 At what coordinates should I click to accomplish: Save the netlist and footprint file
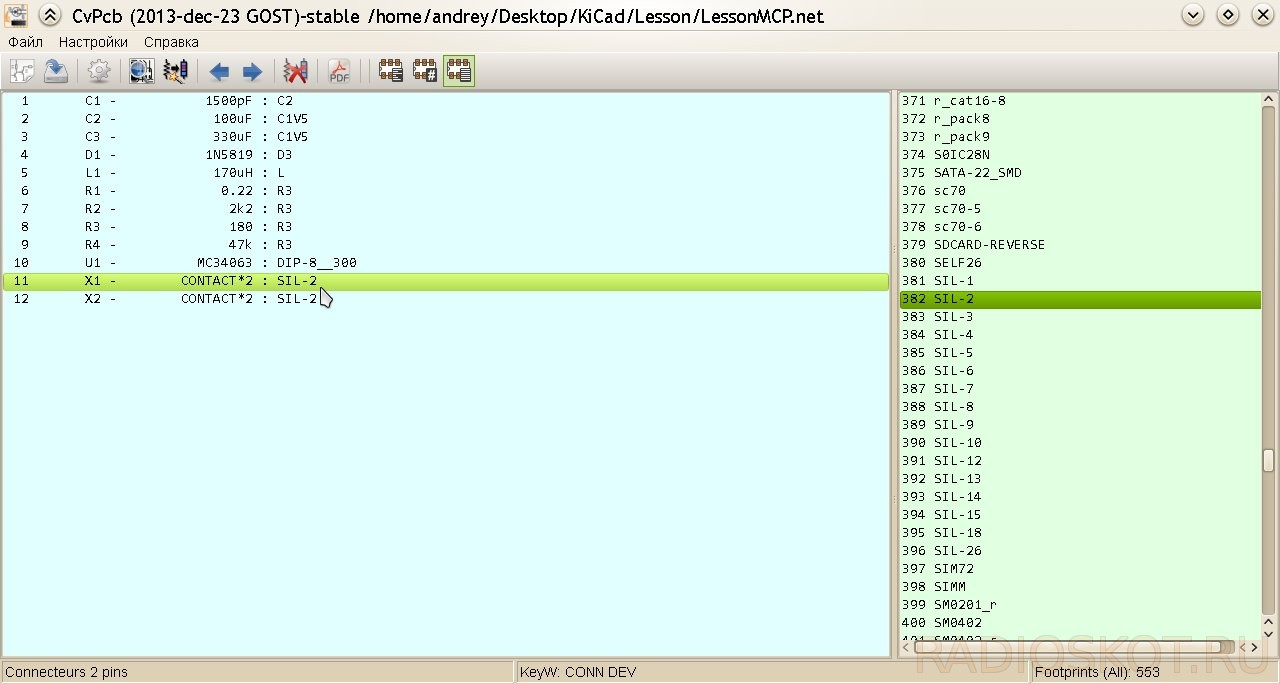coord(56,71)
